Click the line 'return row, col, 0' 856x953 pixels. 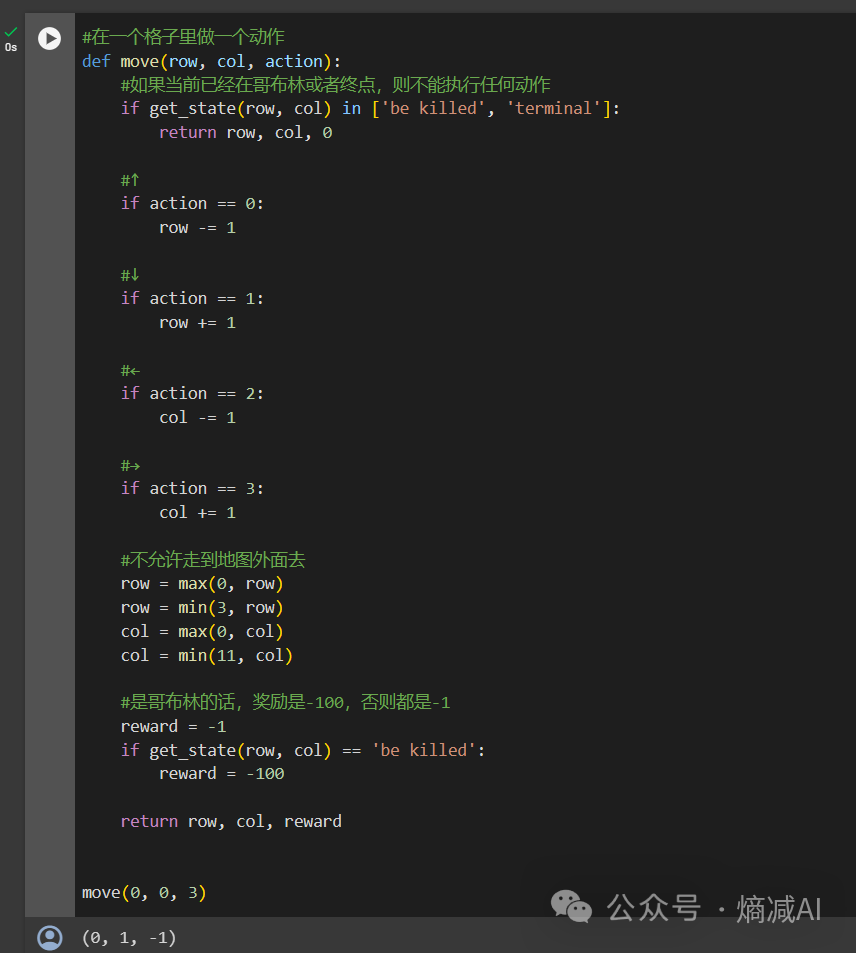(x=246, y=132)
